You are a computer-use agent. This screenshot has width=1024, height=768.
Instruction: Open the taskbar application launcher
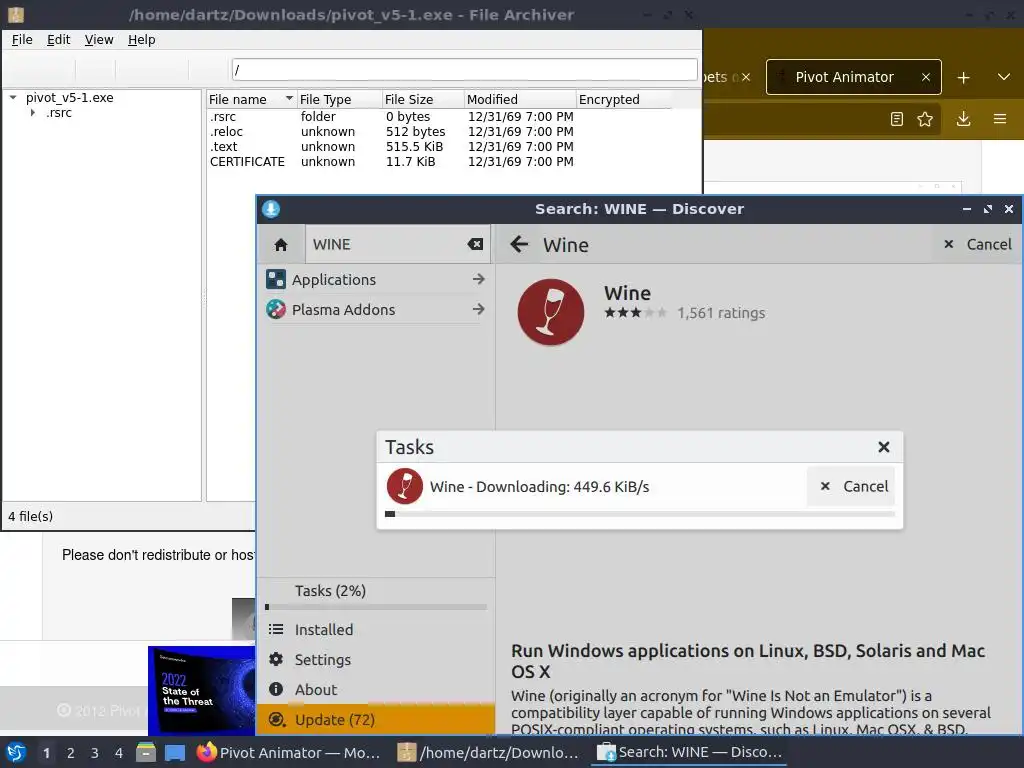pyautogui.click(x=16, y=753)
